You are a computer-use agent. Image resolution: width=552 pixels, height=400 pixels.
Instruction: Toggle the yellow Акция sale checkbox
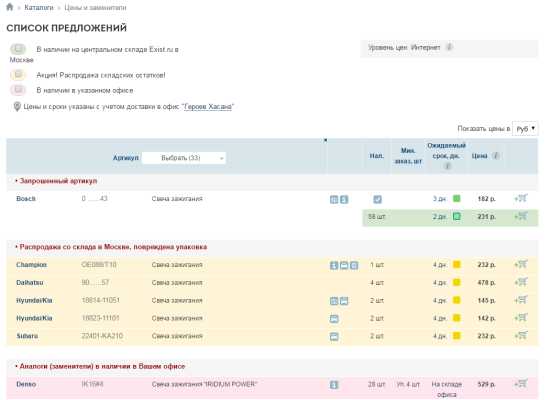pyautogui.click(x=18, y=74)
